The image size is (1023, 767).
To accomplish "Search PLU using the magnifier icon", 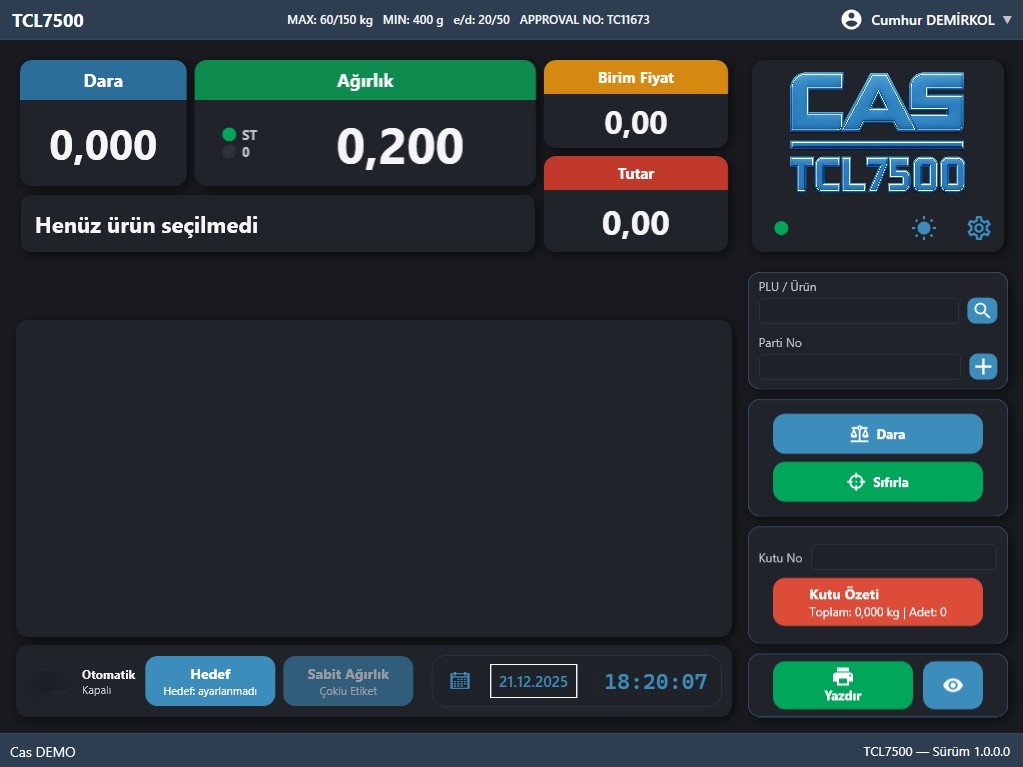I will [981, 310].
